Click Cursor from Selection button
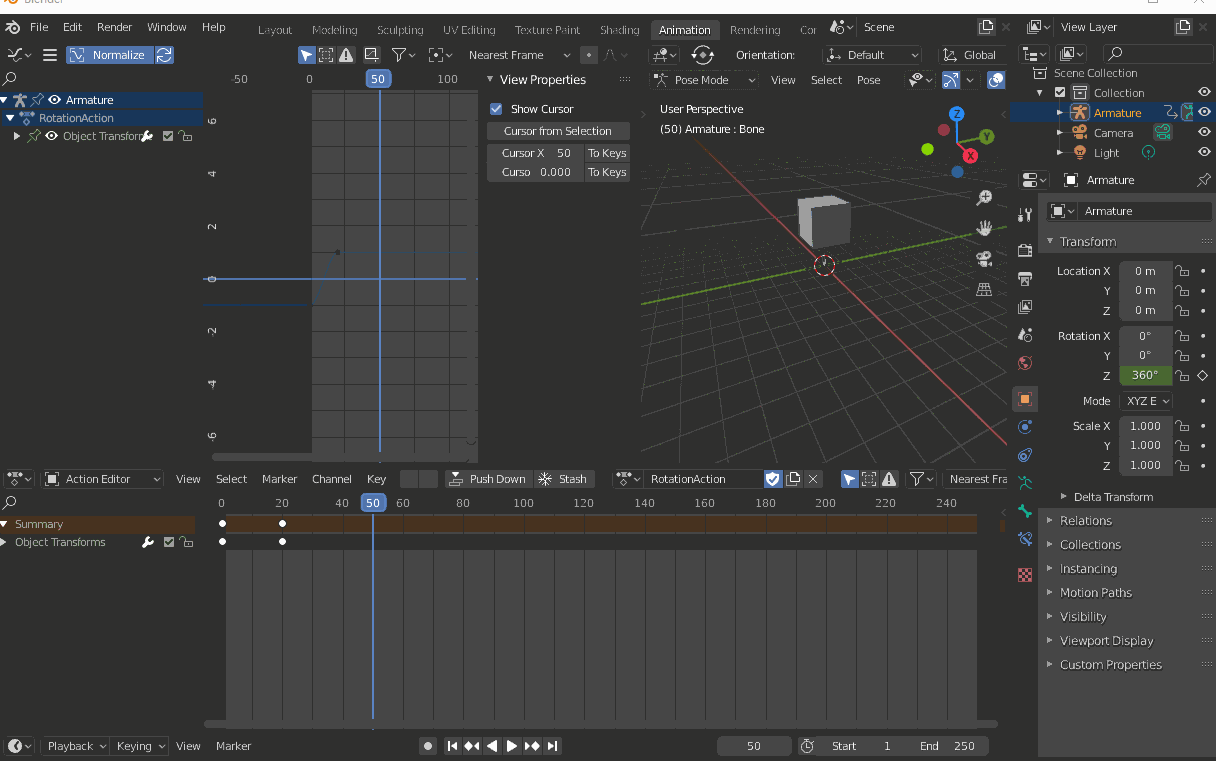This screenshot has height=761, width=1216. (x=557, y=130)
